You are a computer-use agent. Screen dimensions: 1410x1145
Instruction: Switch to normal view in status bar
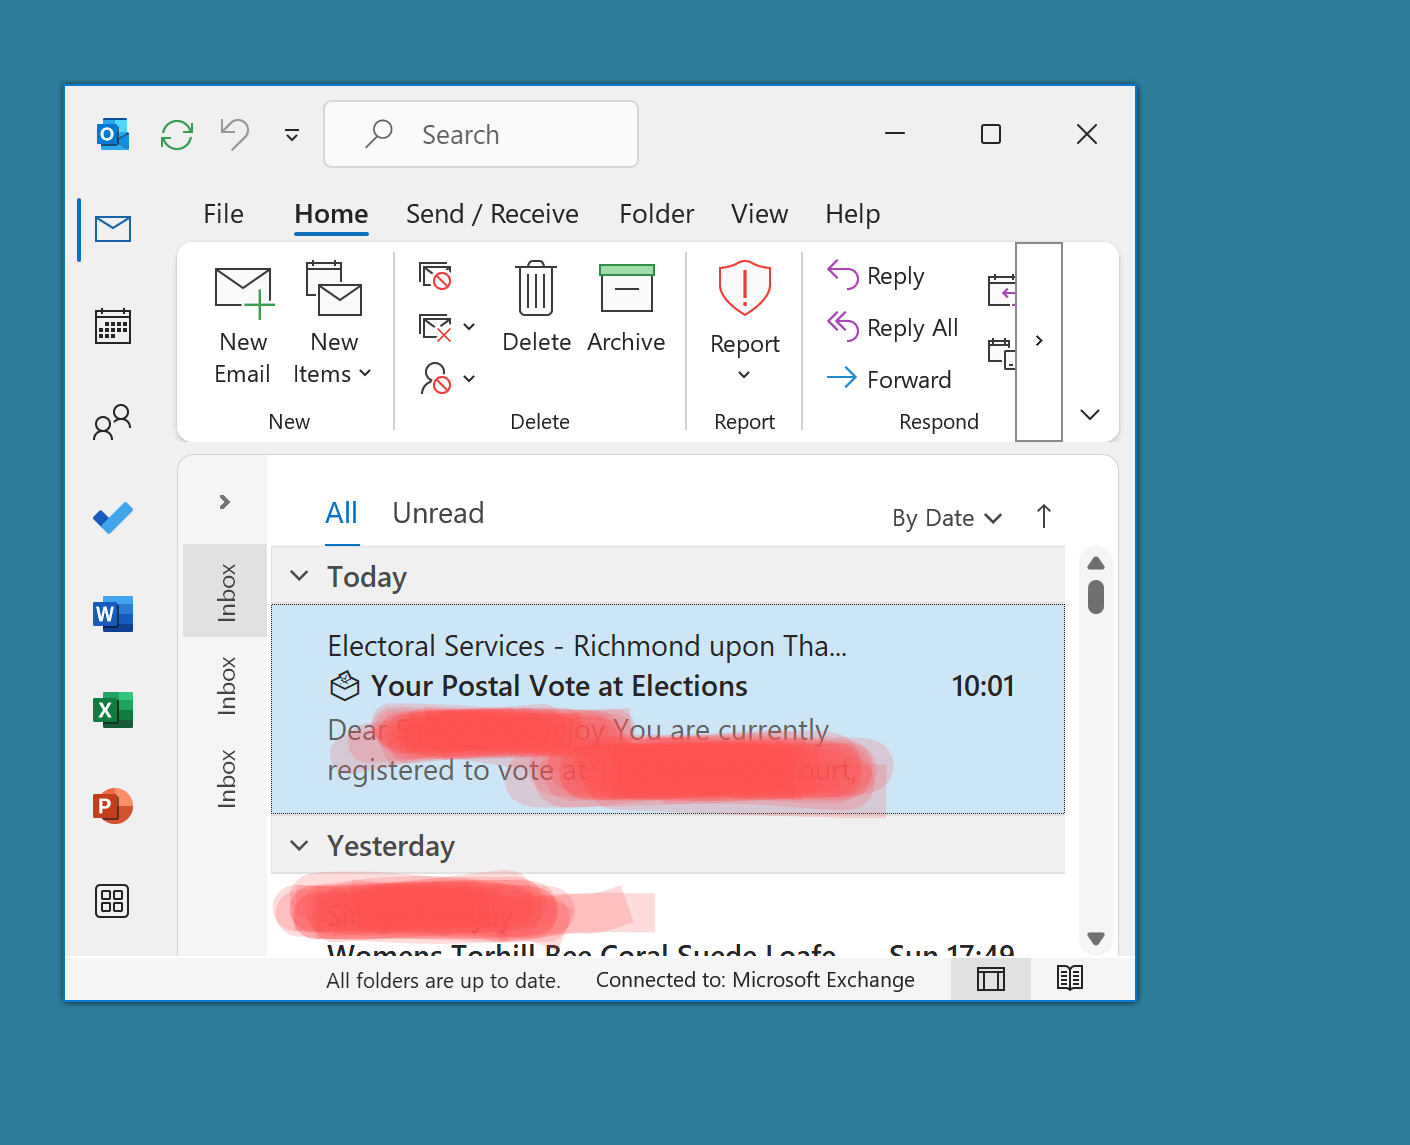pyautogui.click(x=991, y=979)
